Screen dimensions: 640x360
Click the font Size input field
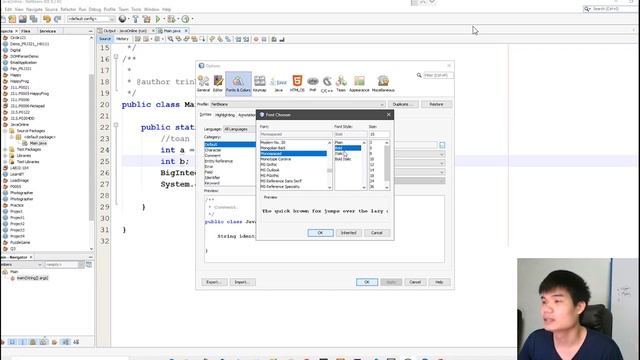tap(379, 134)
